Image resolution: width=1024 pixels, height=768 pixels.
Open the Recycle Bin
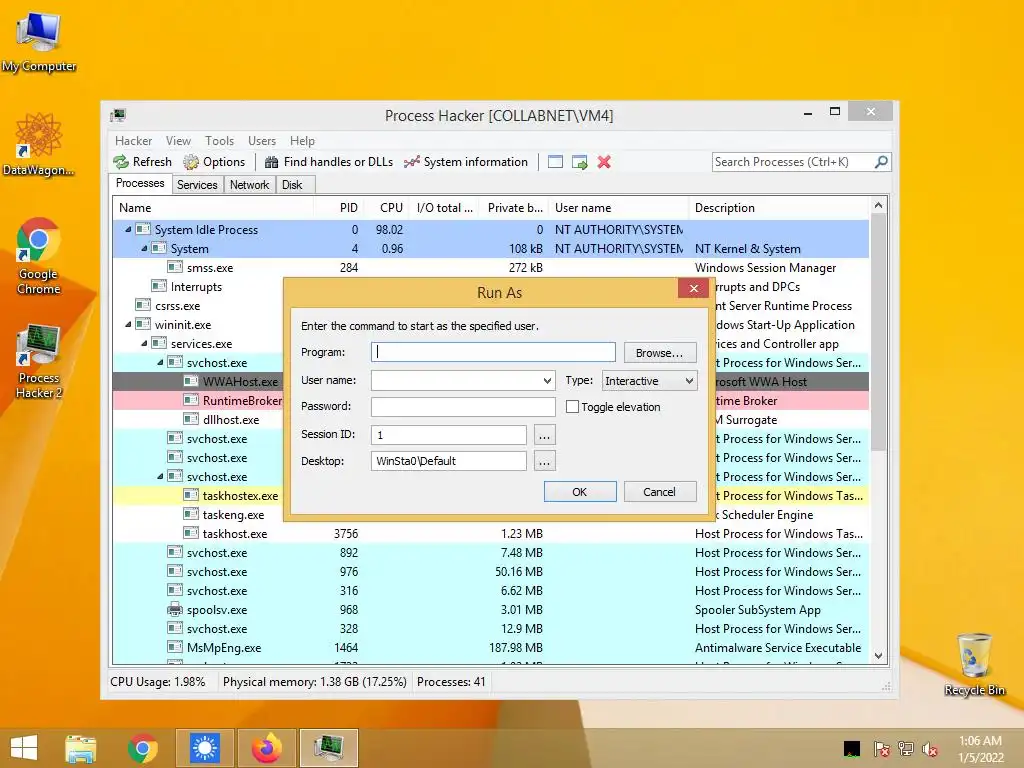point(974,664)
